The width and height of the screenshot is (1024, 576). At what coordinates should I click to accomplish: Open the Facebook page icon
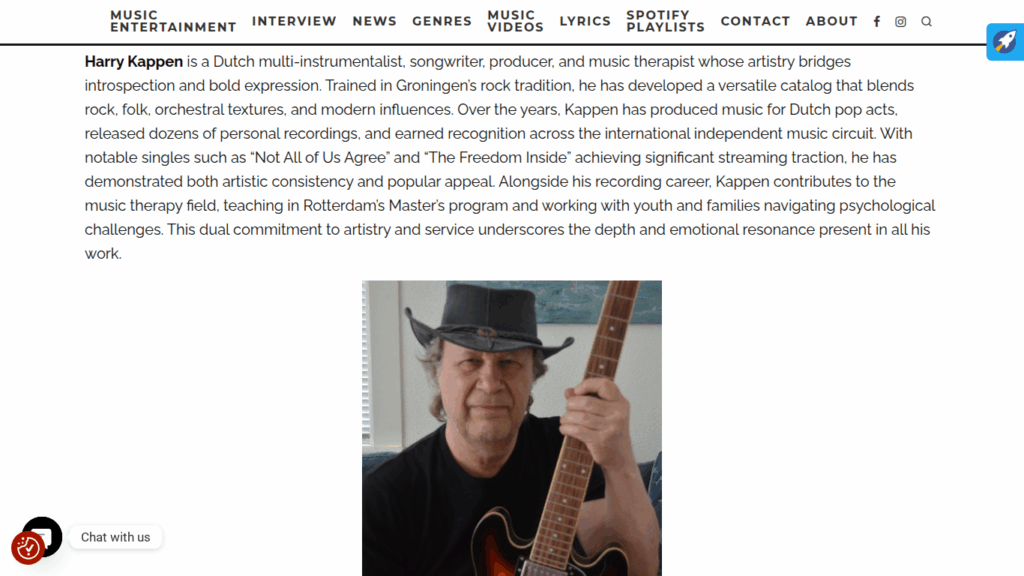tap(876, 22)
